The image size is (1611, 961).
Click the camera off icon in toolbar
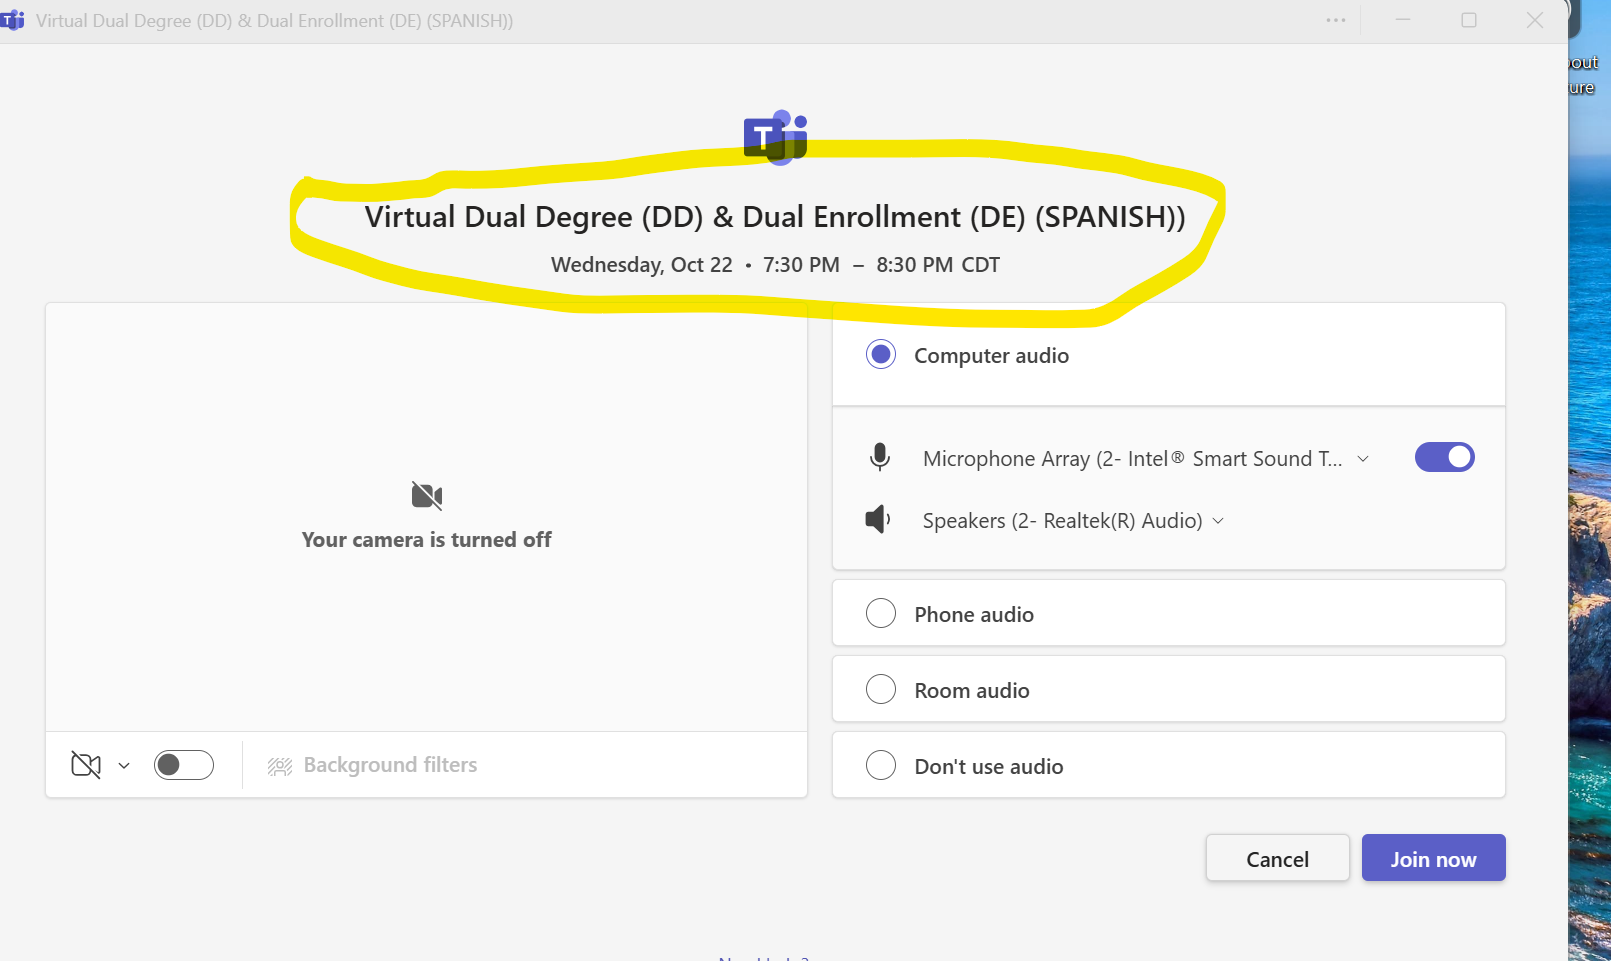86,765
